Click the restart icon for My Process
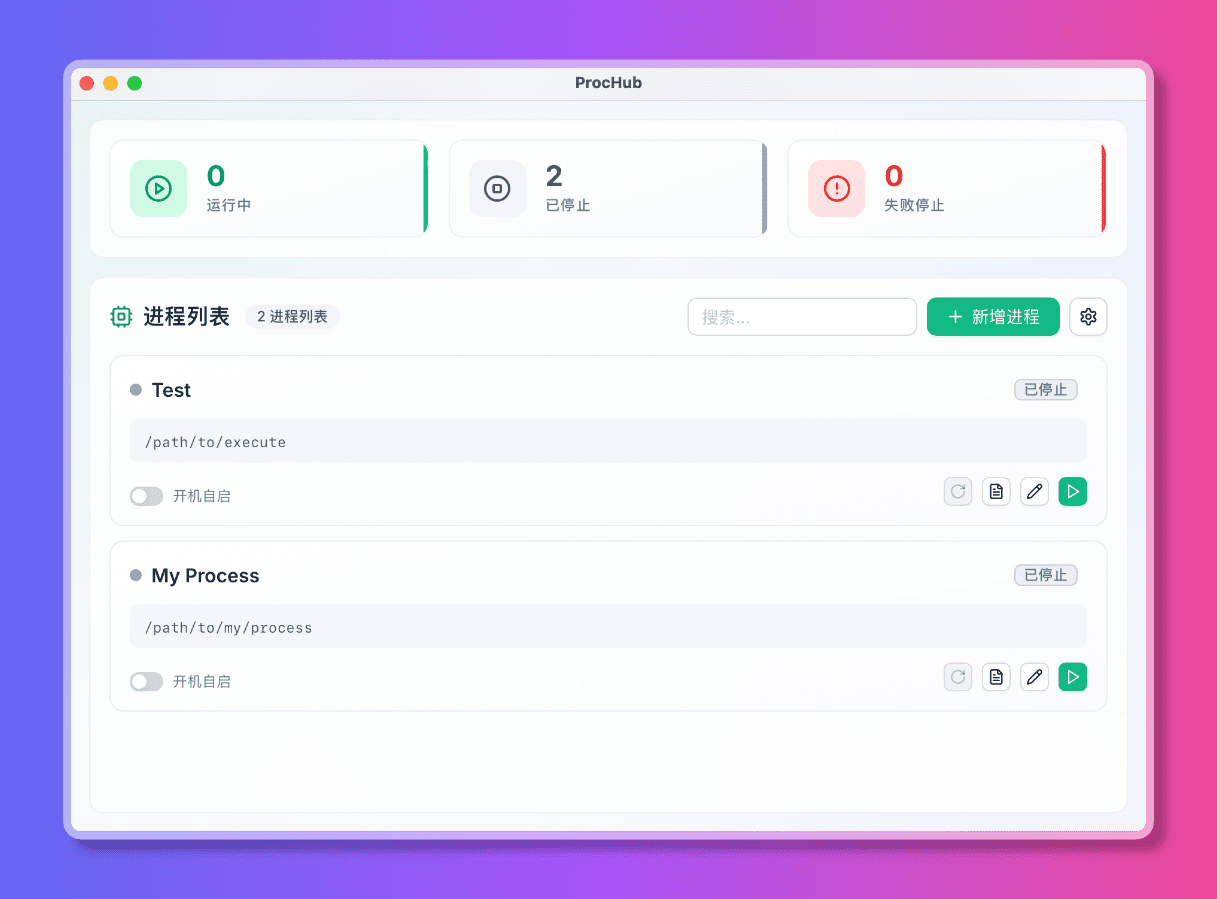The height and width of the screenshot is (899, 1217). 958,677
